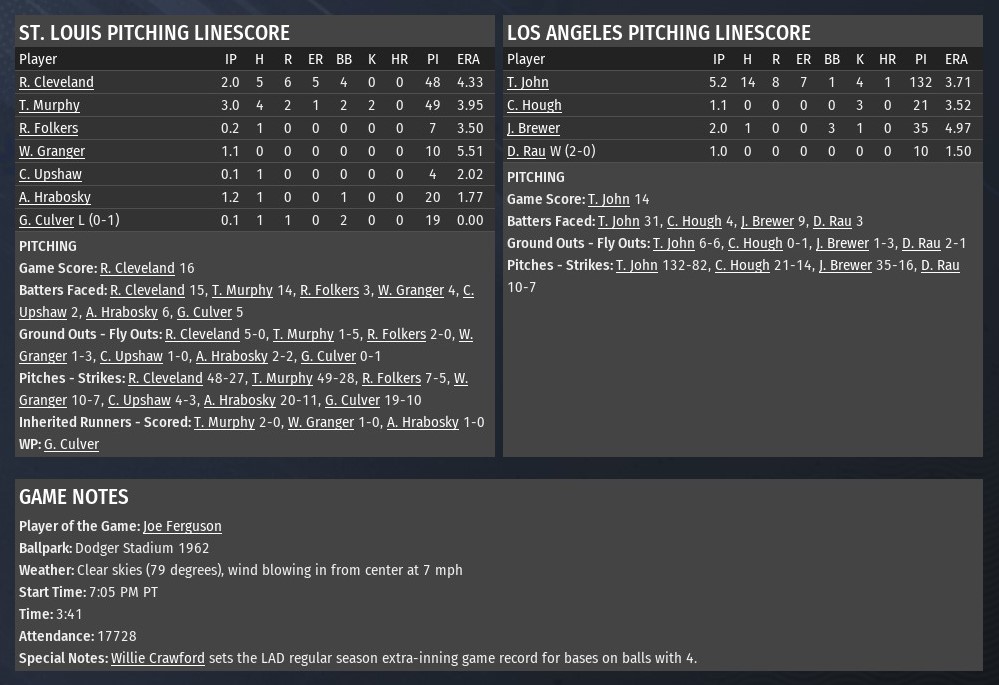The image size is (999, 685).
Task: Open winning pitcher D. Rau's table row link
Action: pos(526,151)
